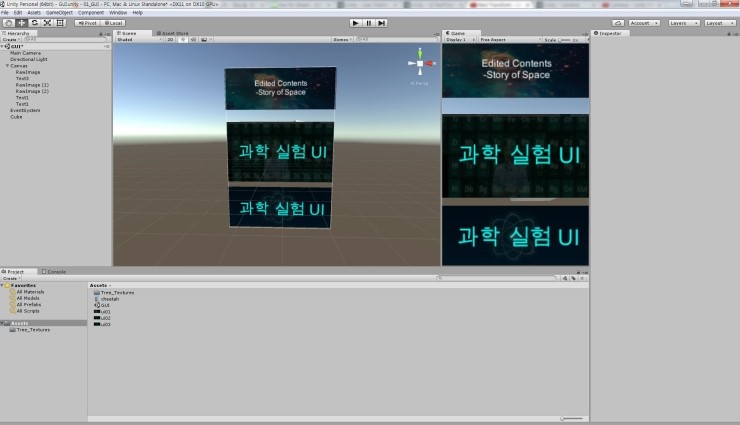Image resolution: width=740 pixels, height=425 pixels.
Task: Adjust the Project icon size slider
Action: click(571, 418)
